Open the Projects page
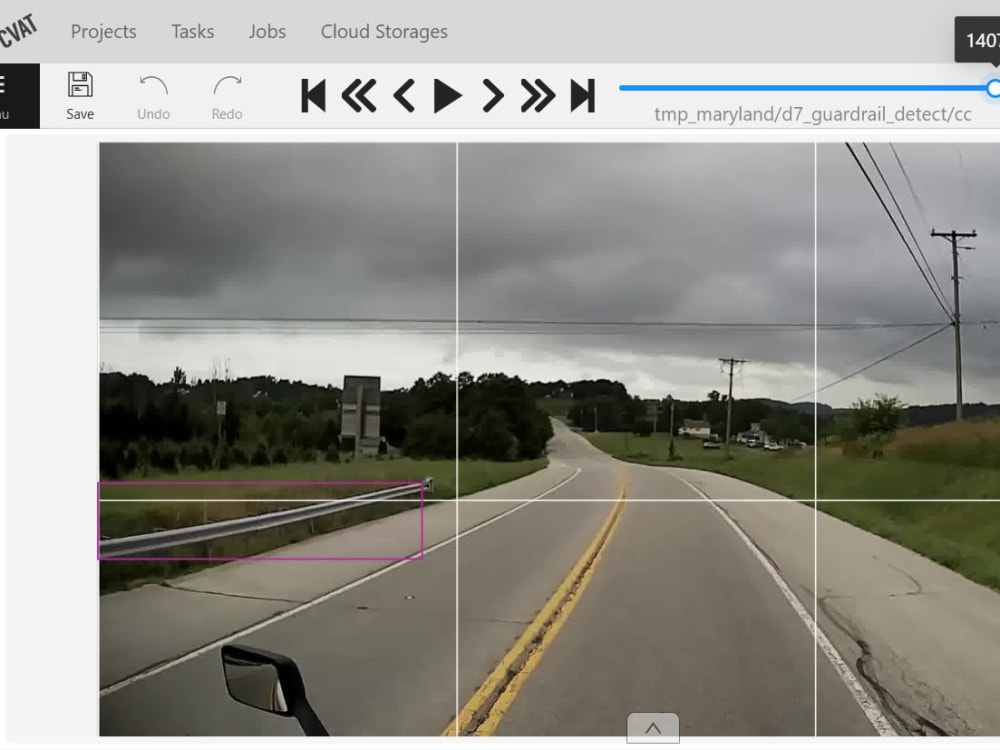 click(103, 31)
